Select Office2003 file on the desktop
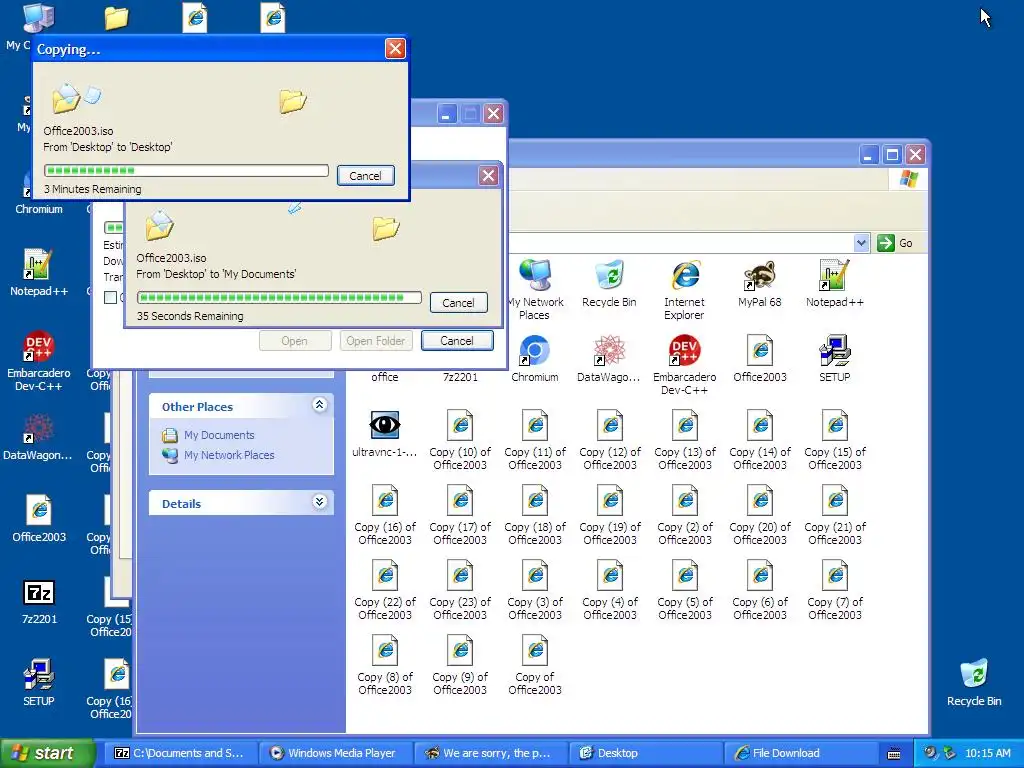 (39, 519)
